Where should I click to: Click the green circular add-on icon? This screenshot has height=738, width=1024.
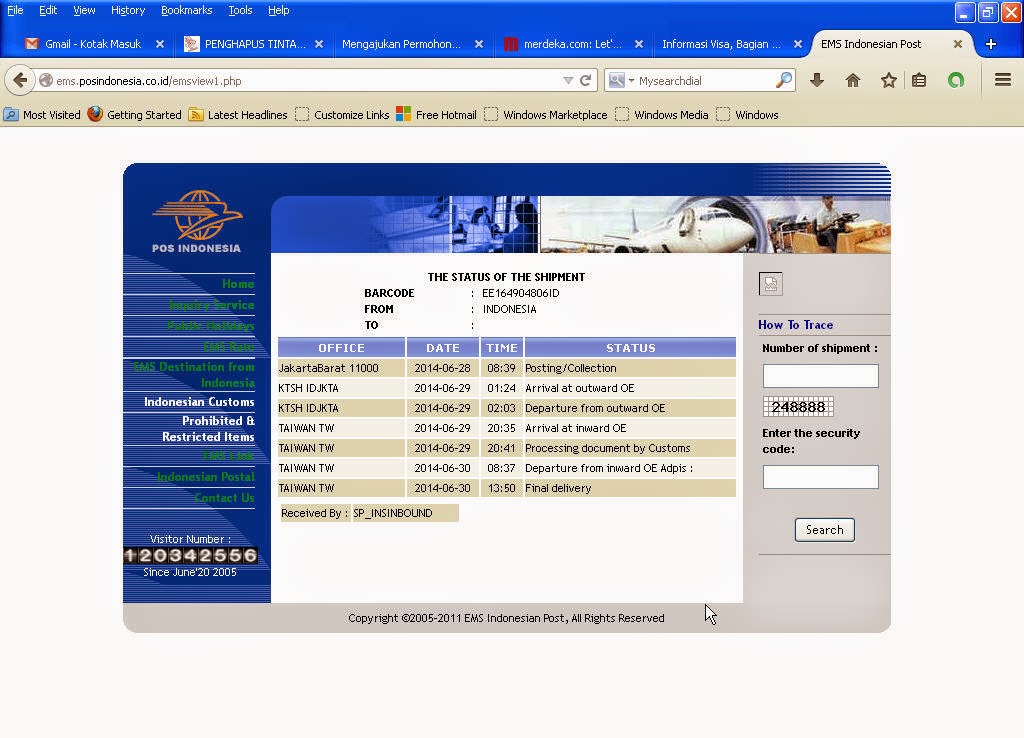tap(956, 80)
